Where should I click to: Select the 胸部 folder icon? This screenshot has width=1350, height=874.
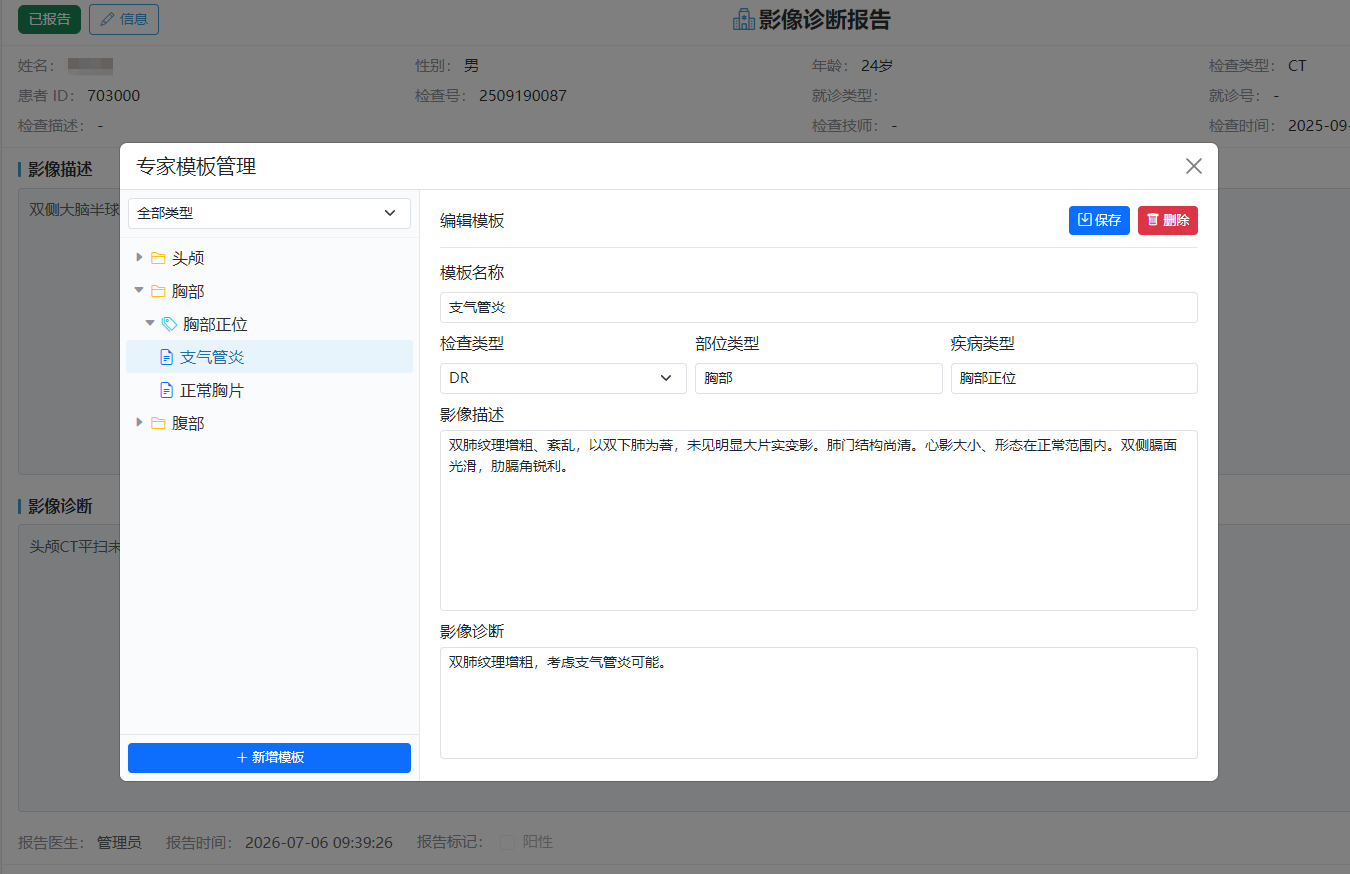158,291
